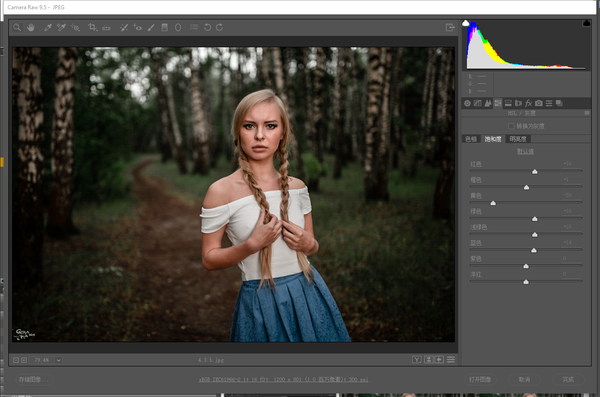Open the Split Toning panel icon
600x397 pixels.
508,103
